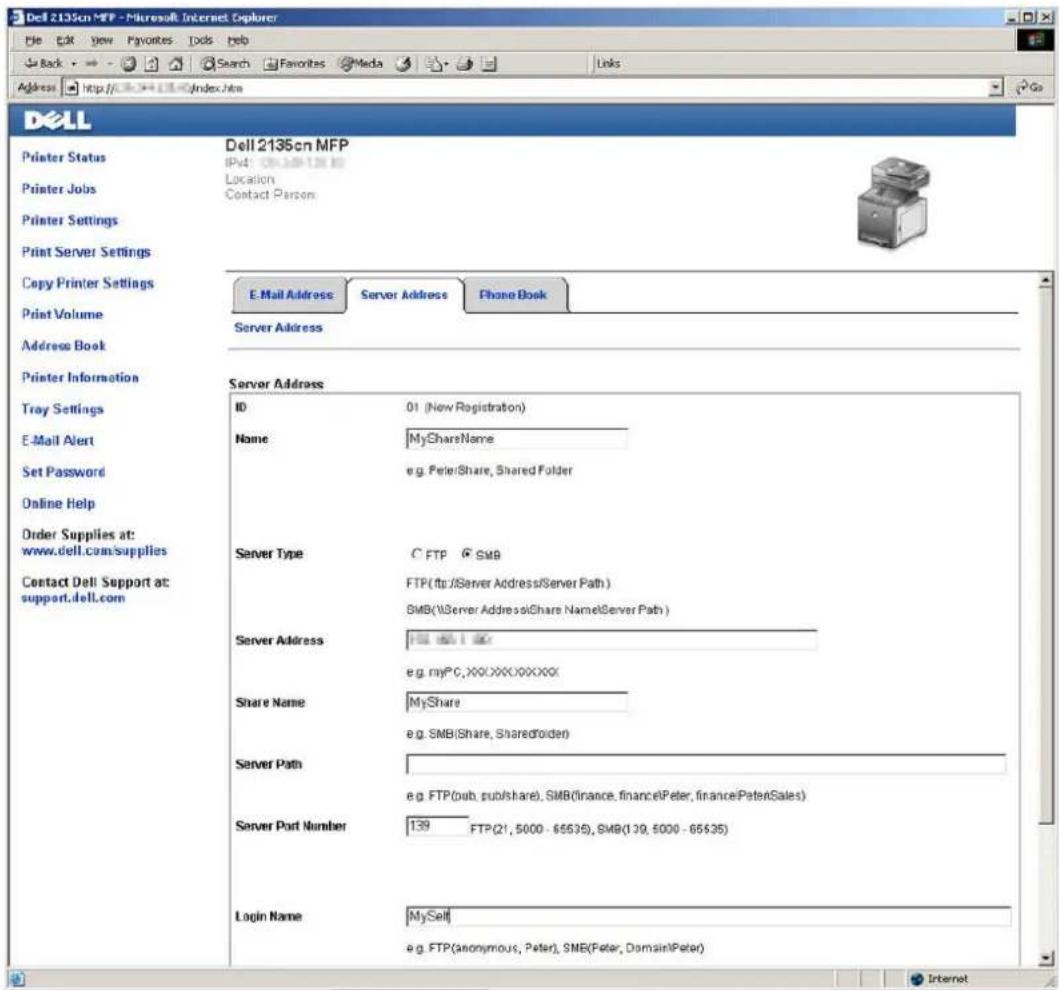Screen dimensions: 1059x990
Task: Visit the support.dell.com link
Action: (x=73, y=598)
